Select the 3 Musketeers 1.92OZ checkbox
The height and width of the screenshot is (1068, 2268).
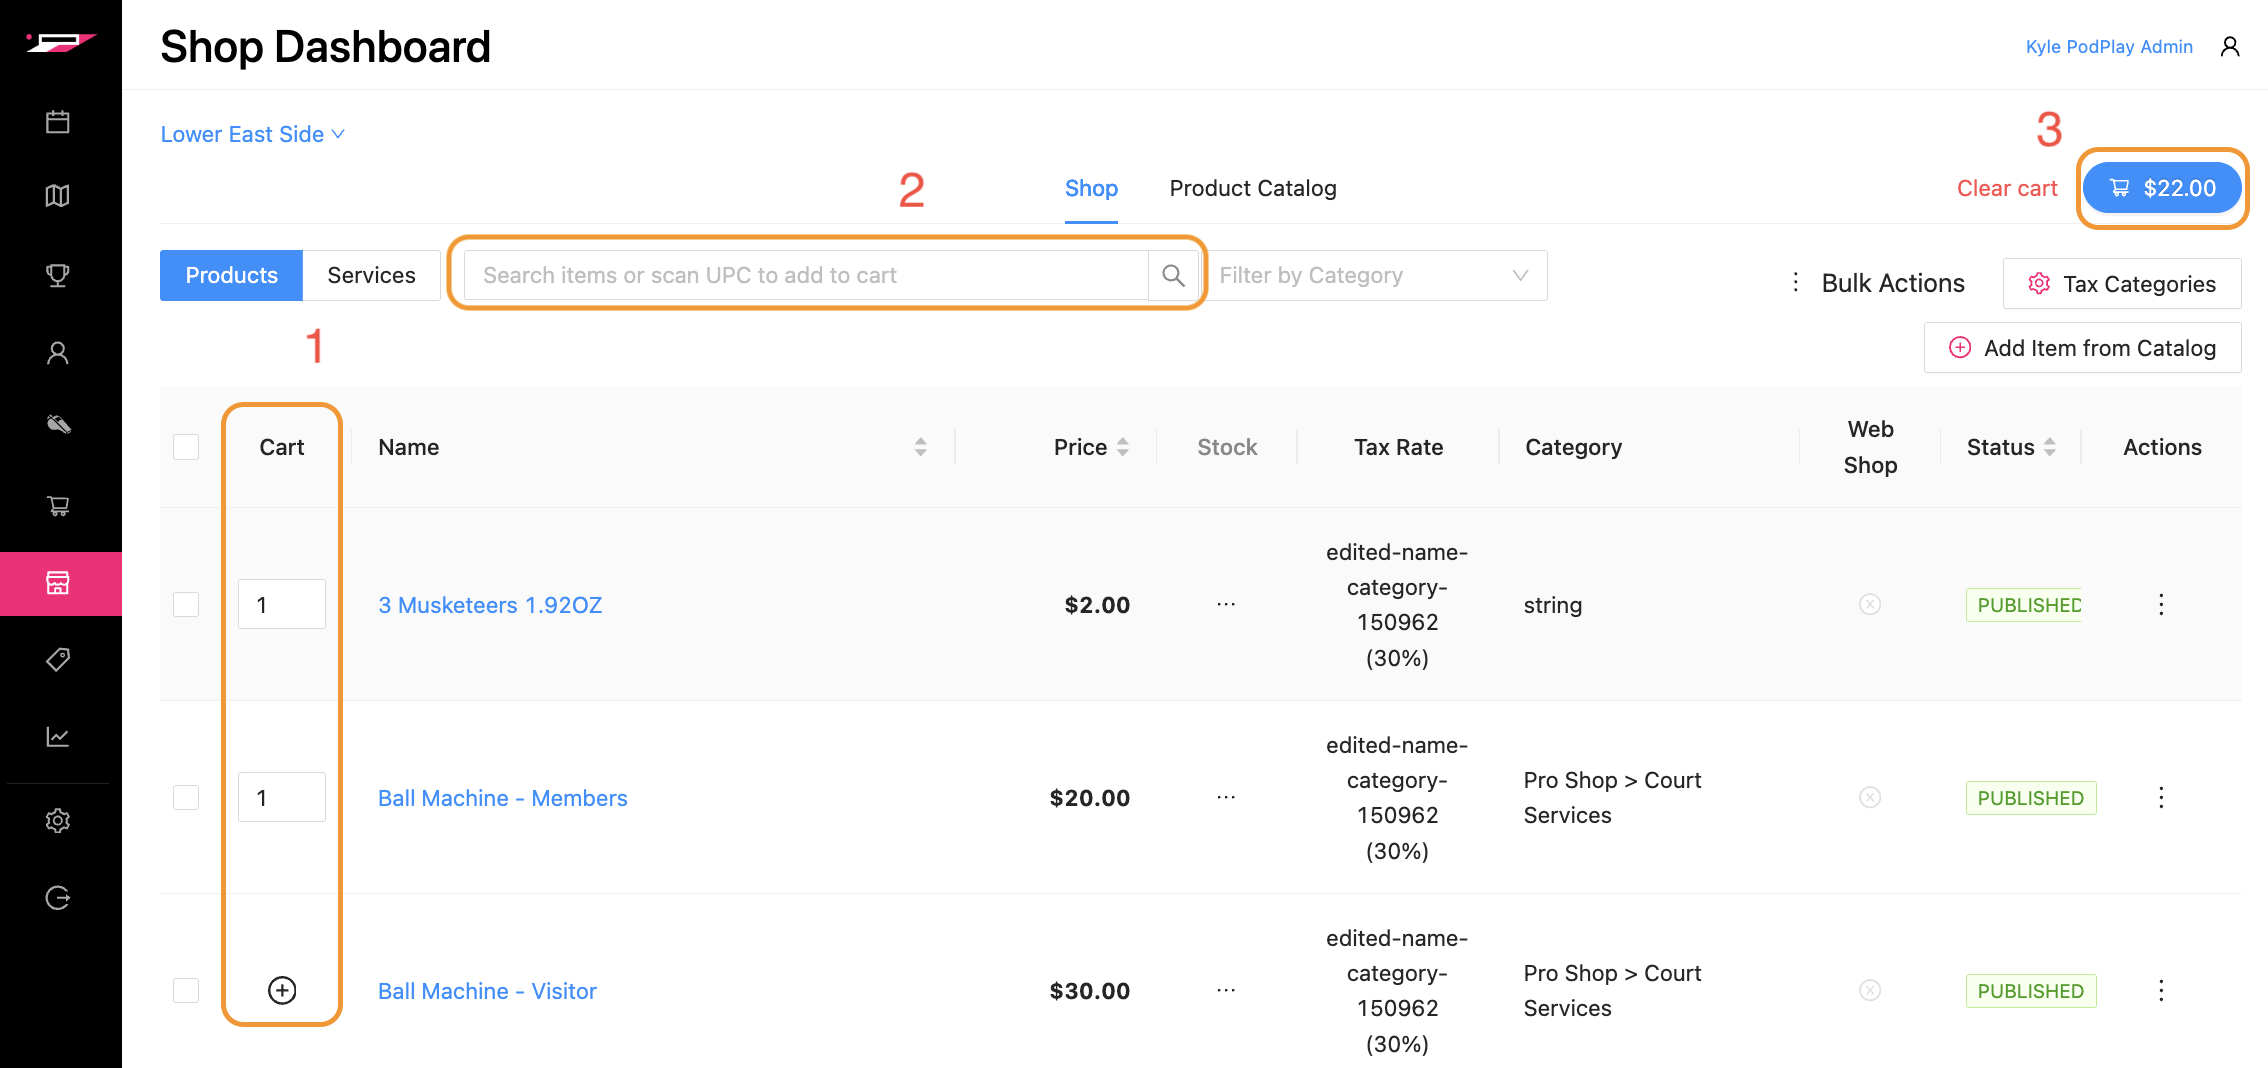tap(186, 605)
